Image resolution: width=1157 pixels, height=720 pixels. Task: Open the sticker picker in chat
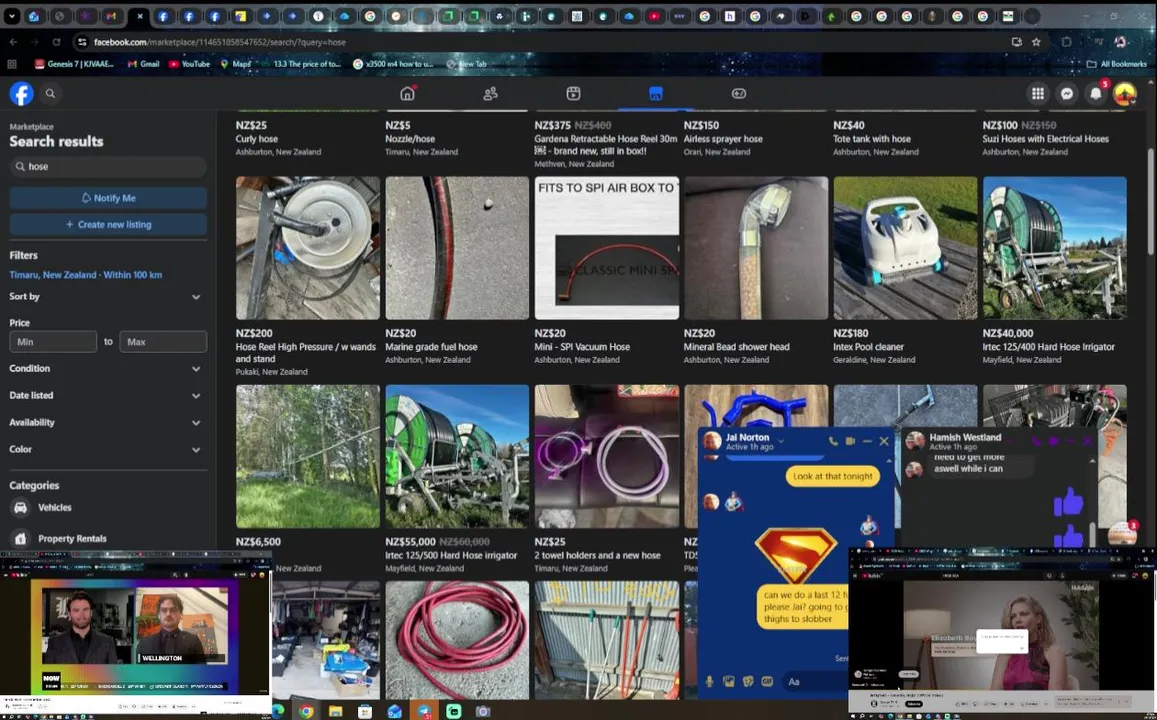coord(747,682)
